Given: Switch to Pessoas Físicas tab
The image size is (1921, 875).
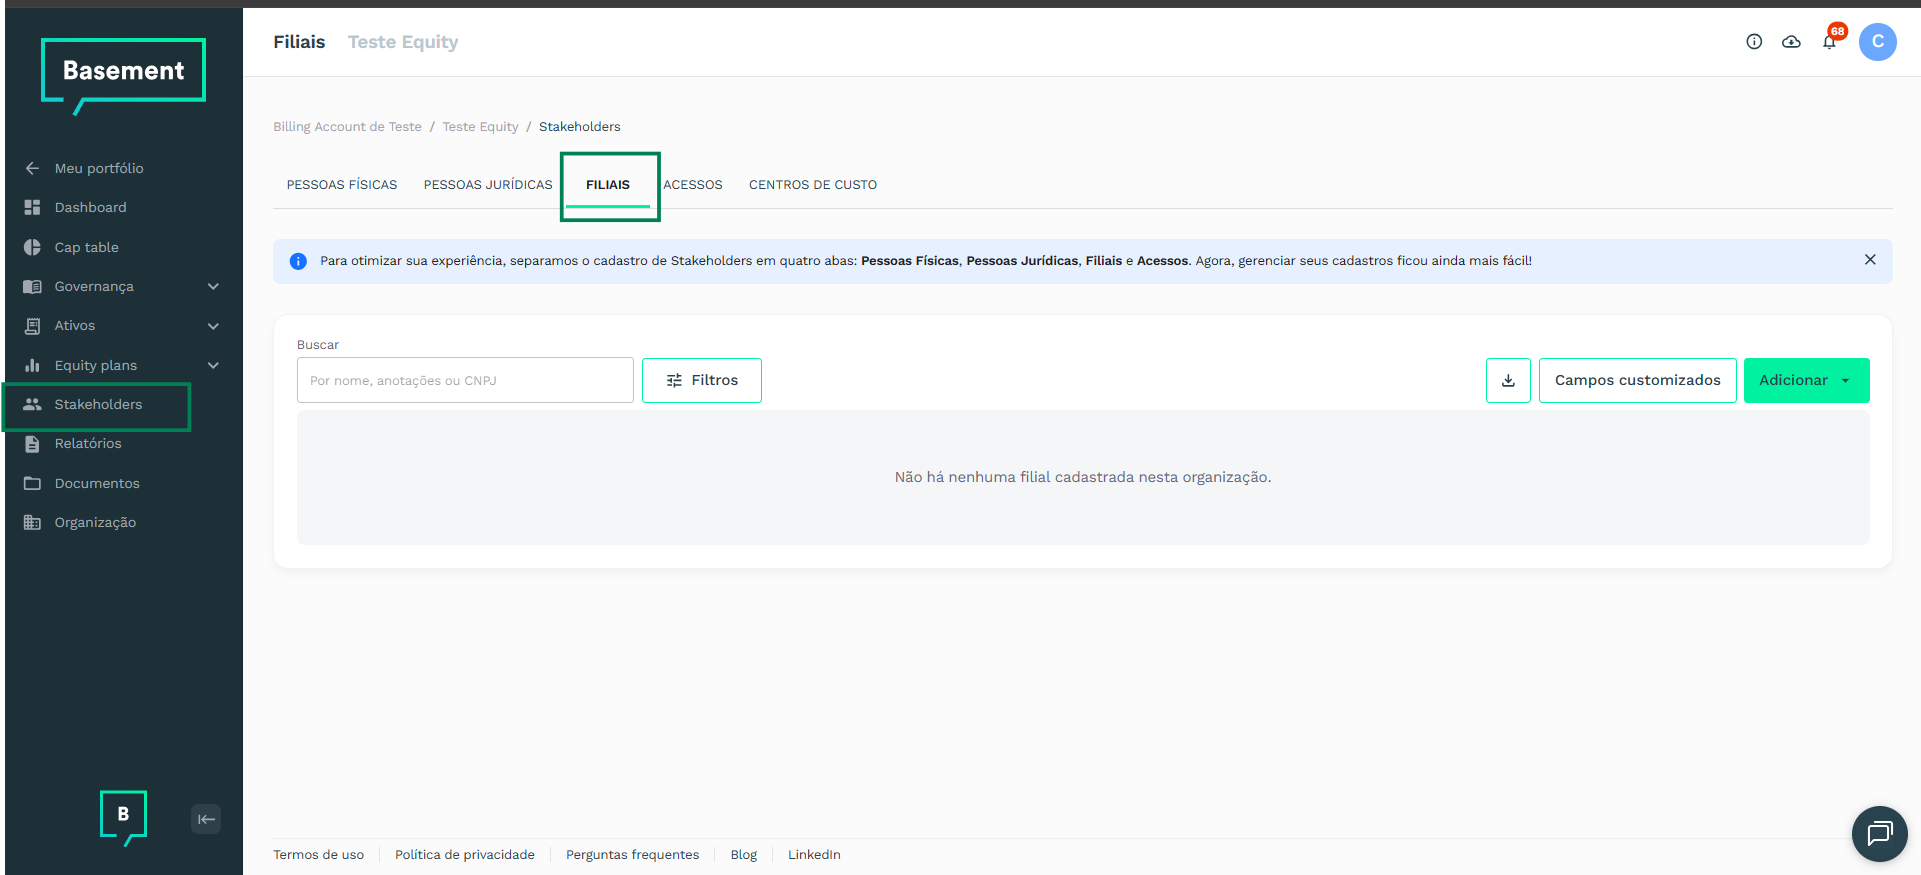Looking at the screenshot, I should [342, 185].
